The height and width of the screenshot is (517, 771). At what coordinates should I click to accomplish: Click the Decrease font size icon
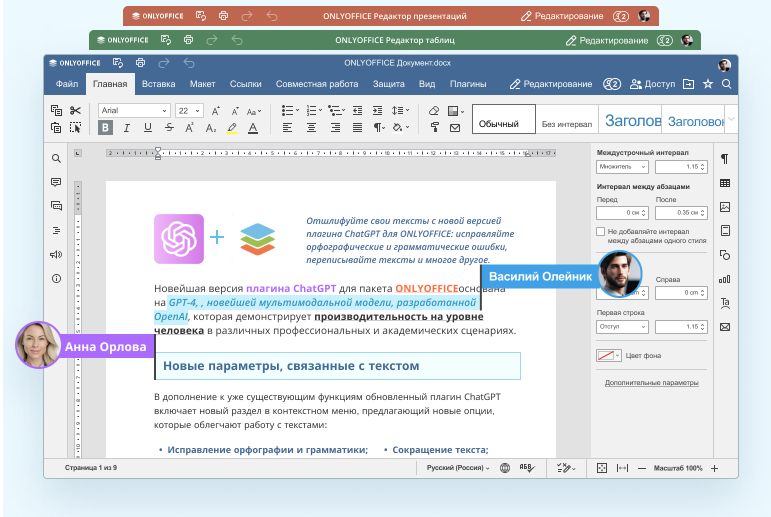235,111
